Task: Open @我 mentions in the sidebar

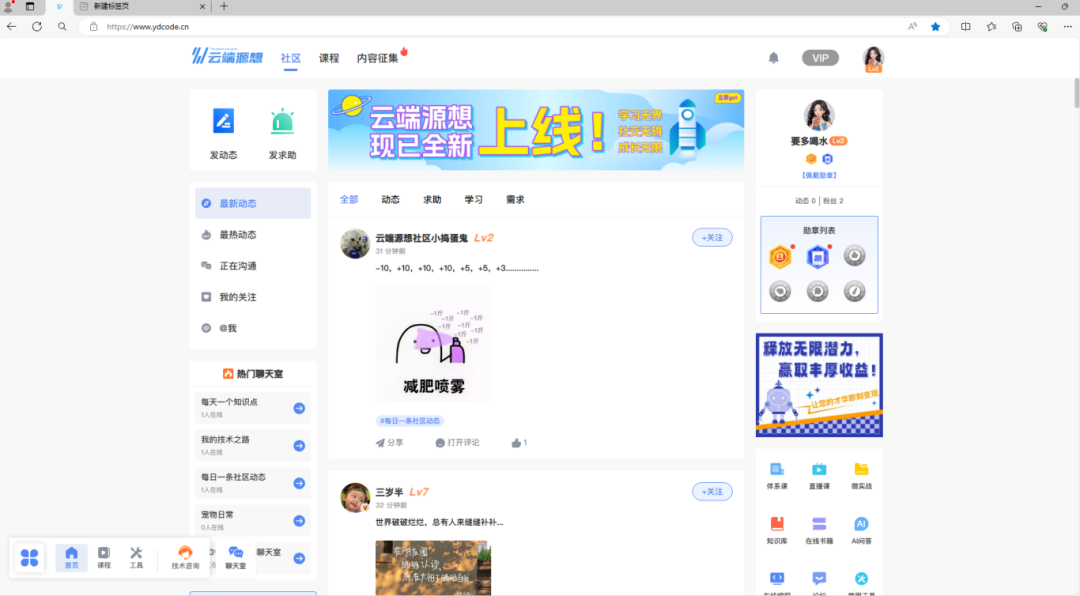Action: tap(253, 328)
